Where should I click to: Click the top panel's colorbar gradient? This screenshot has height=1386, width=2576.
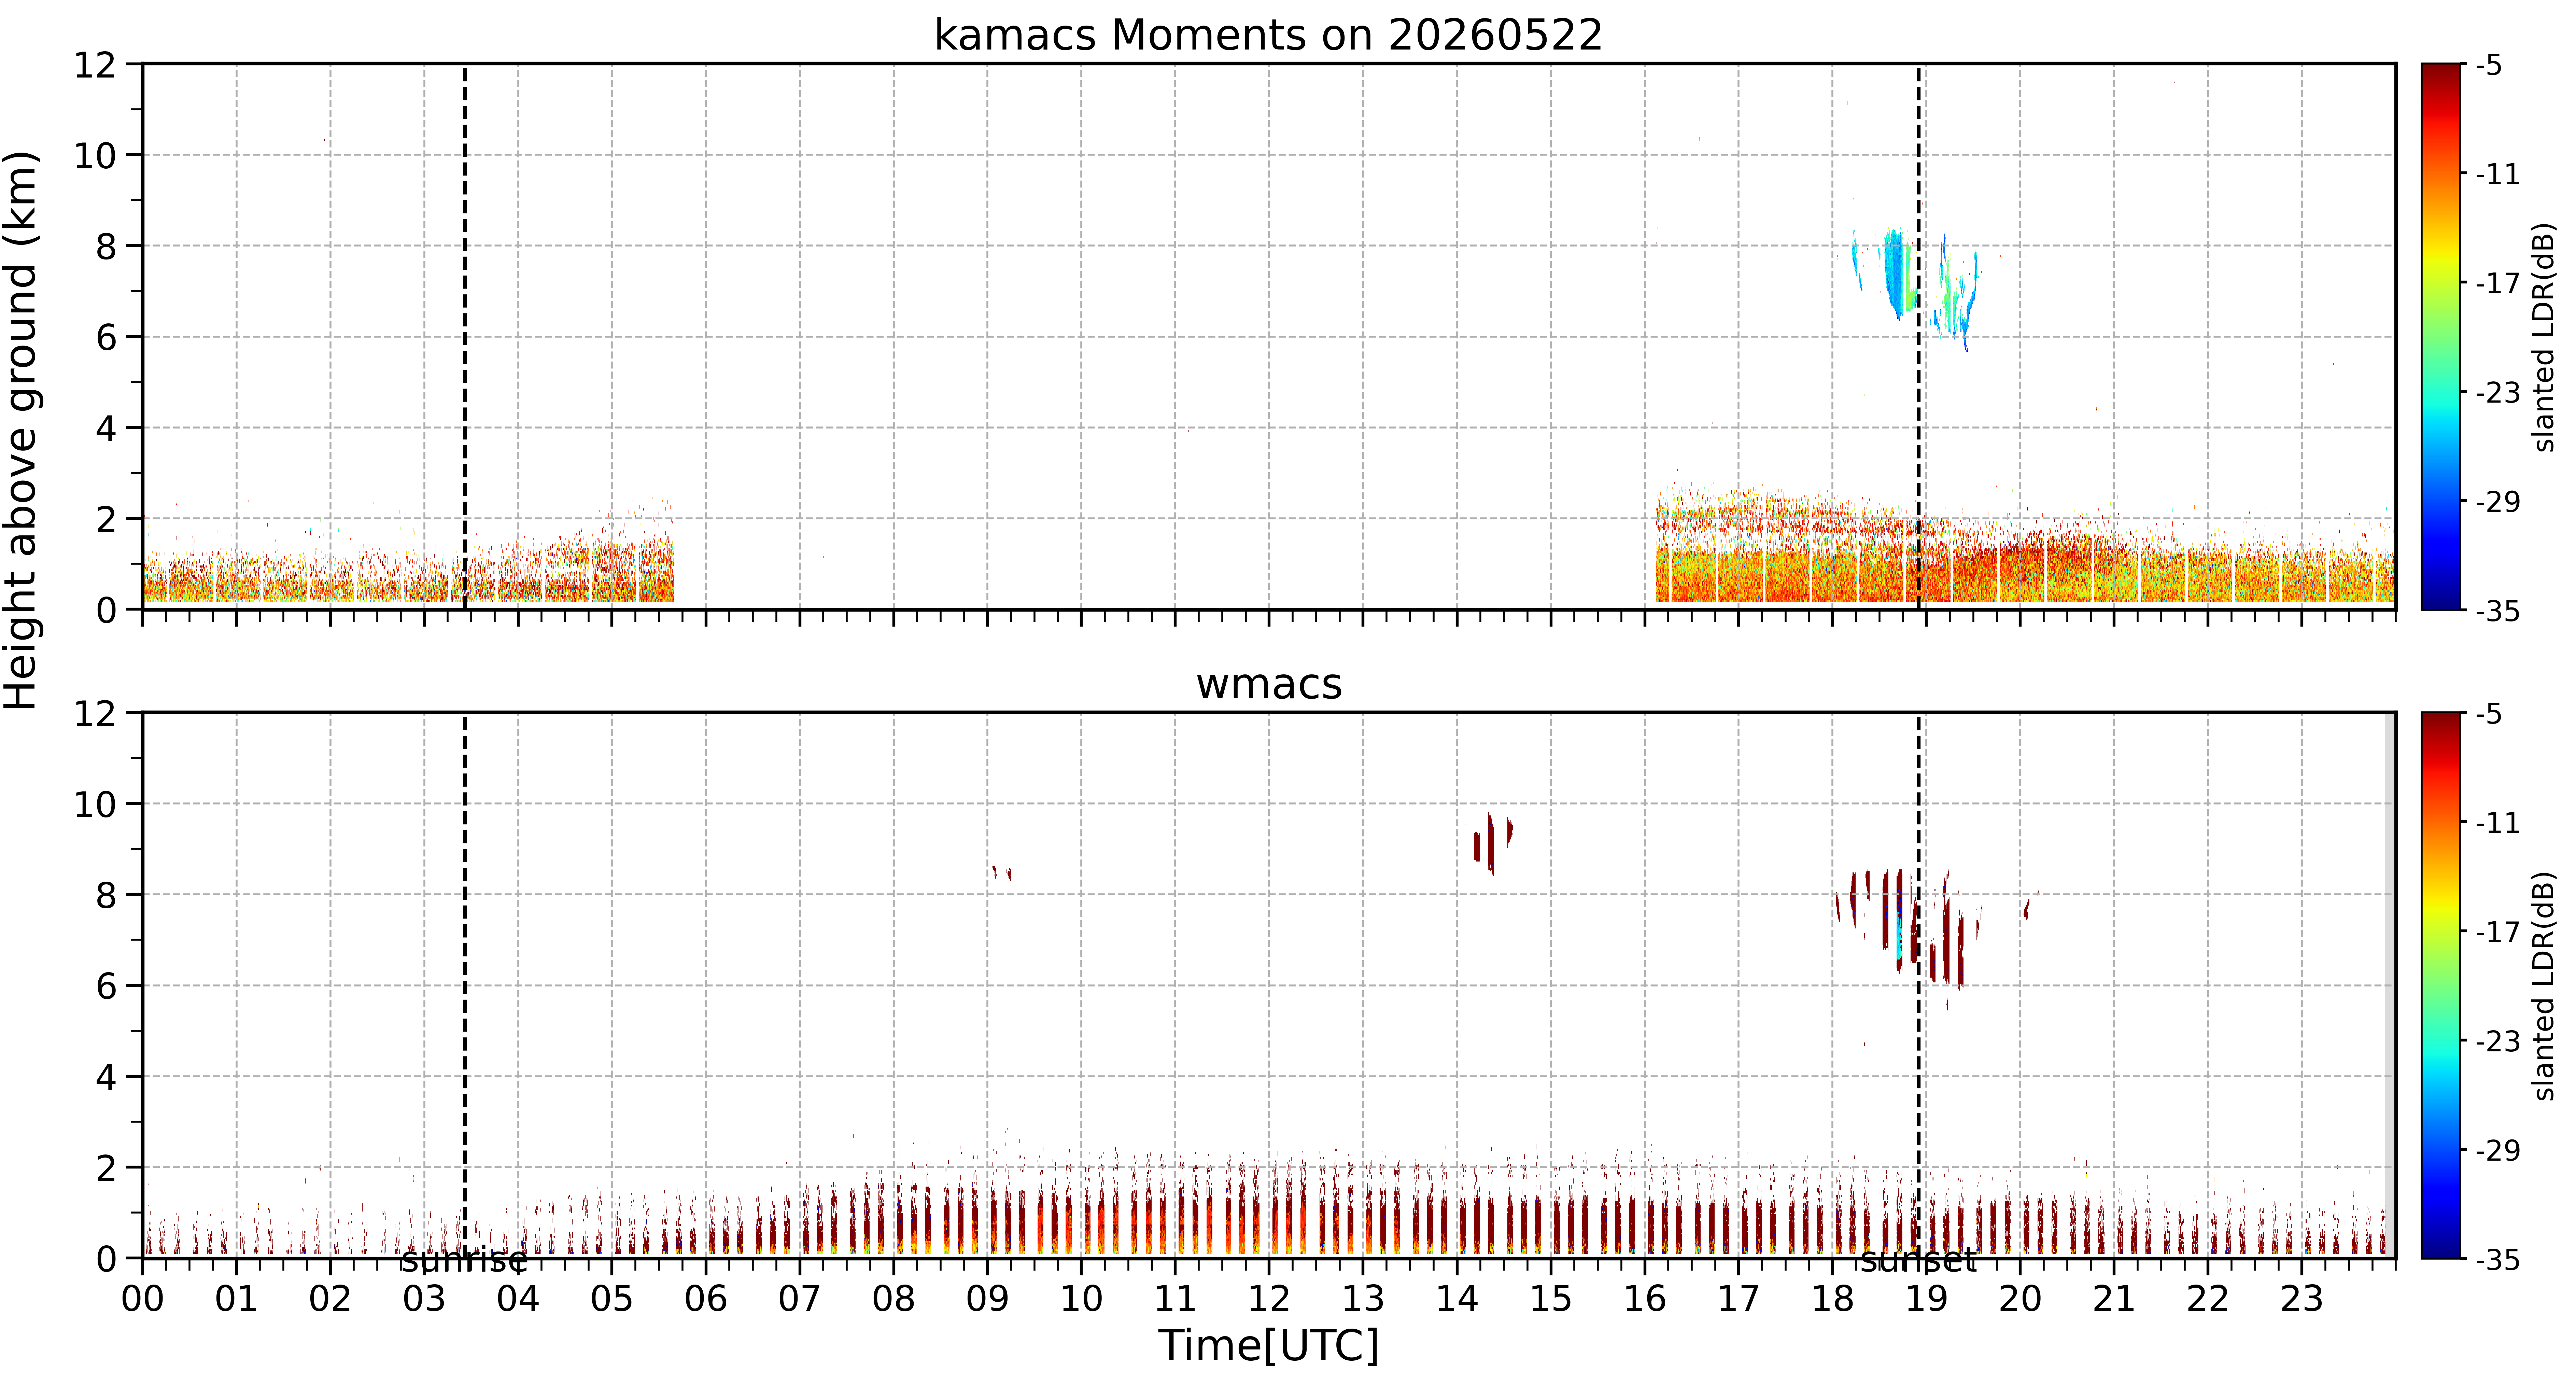[2440, 336]
